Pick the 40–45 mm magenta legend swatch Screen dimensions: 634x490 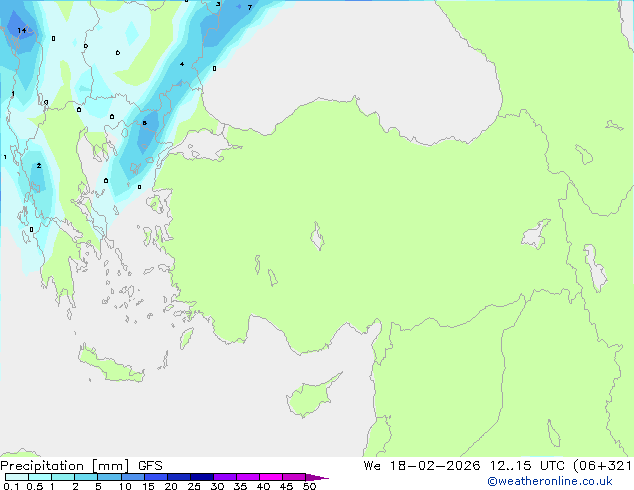click(271, 477)
